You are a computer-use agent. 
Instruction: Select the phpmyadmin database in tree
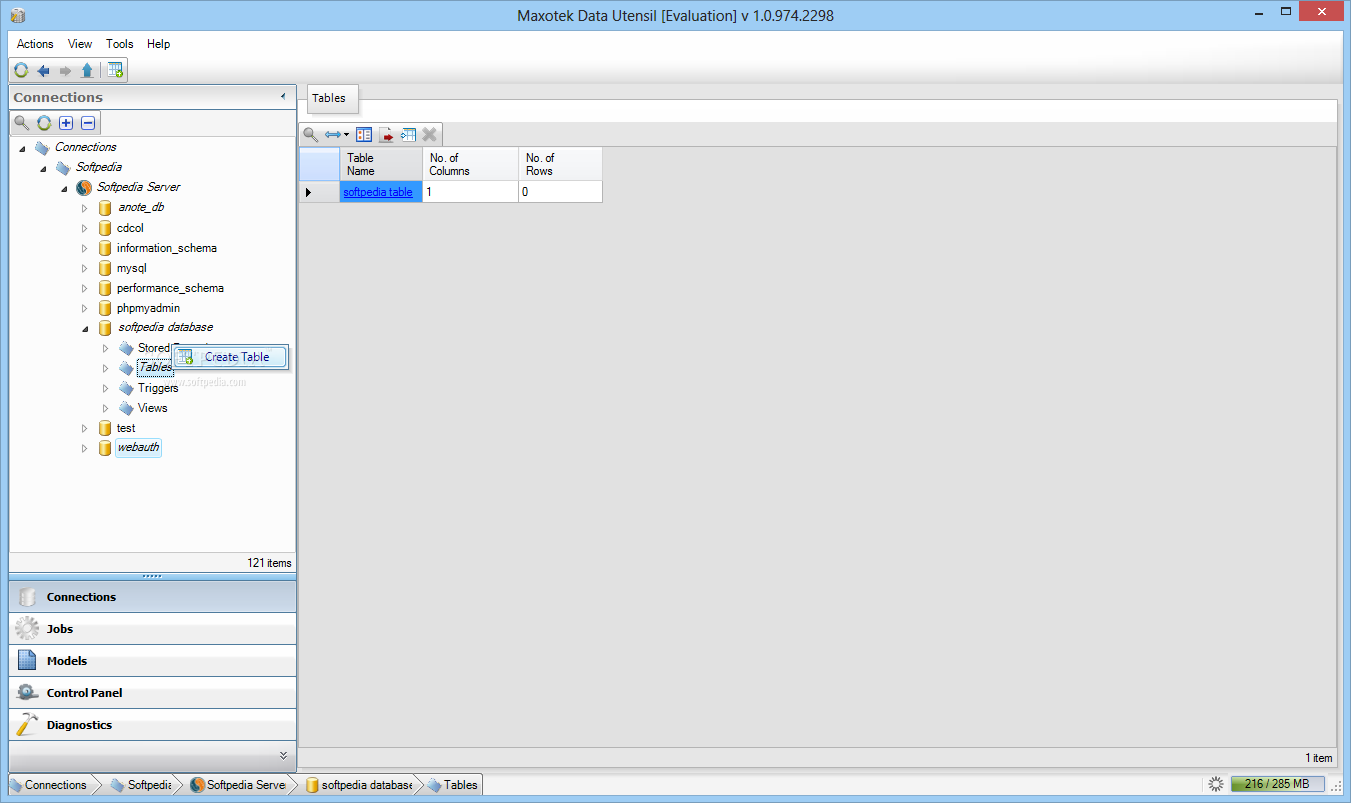pos(148,308)
